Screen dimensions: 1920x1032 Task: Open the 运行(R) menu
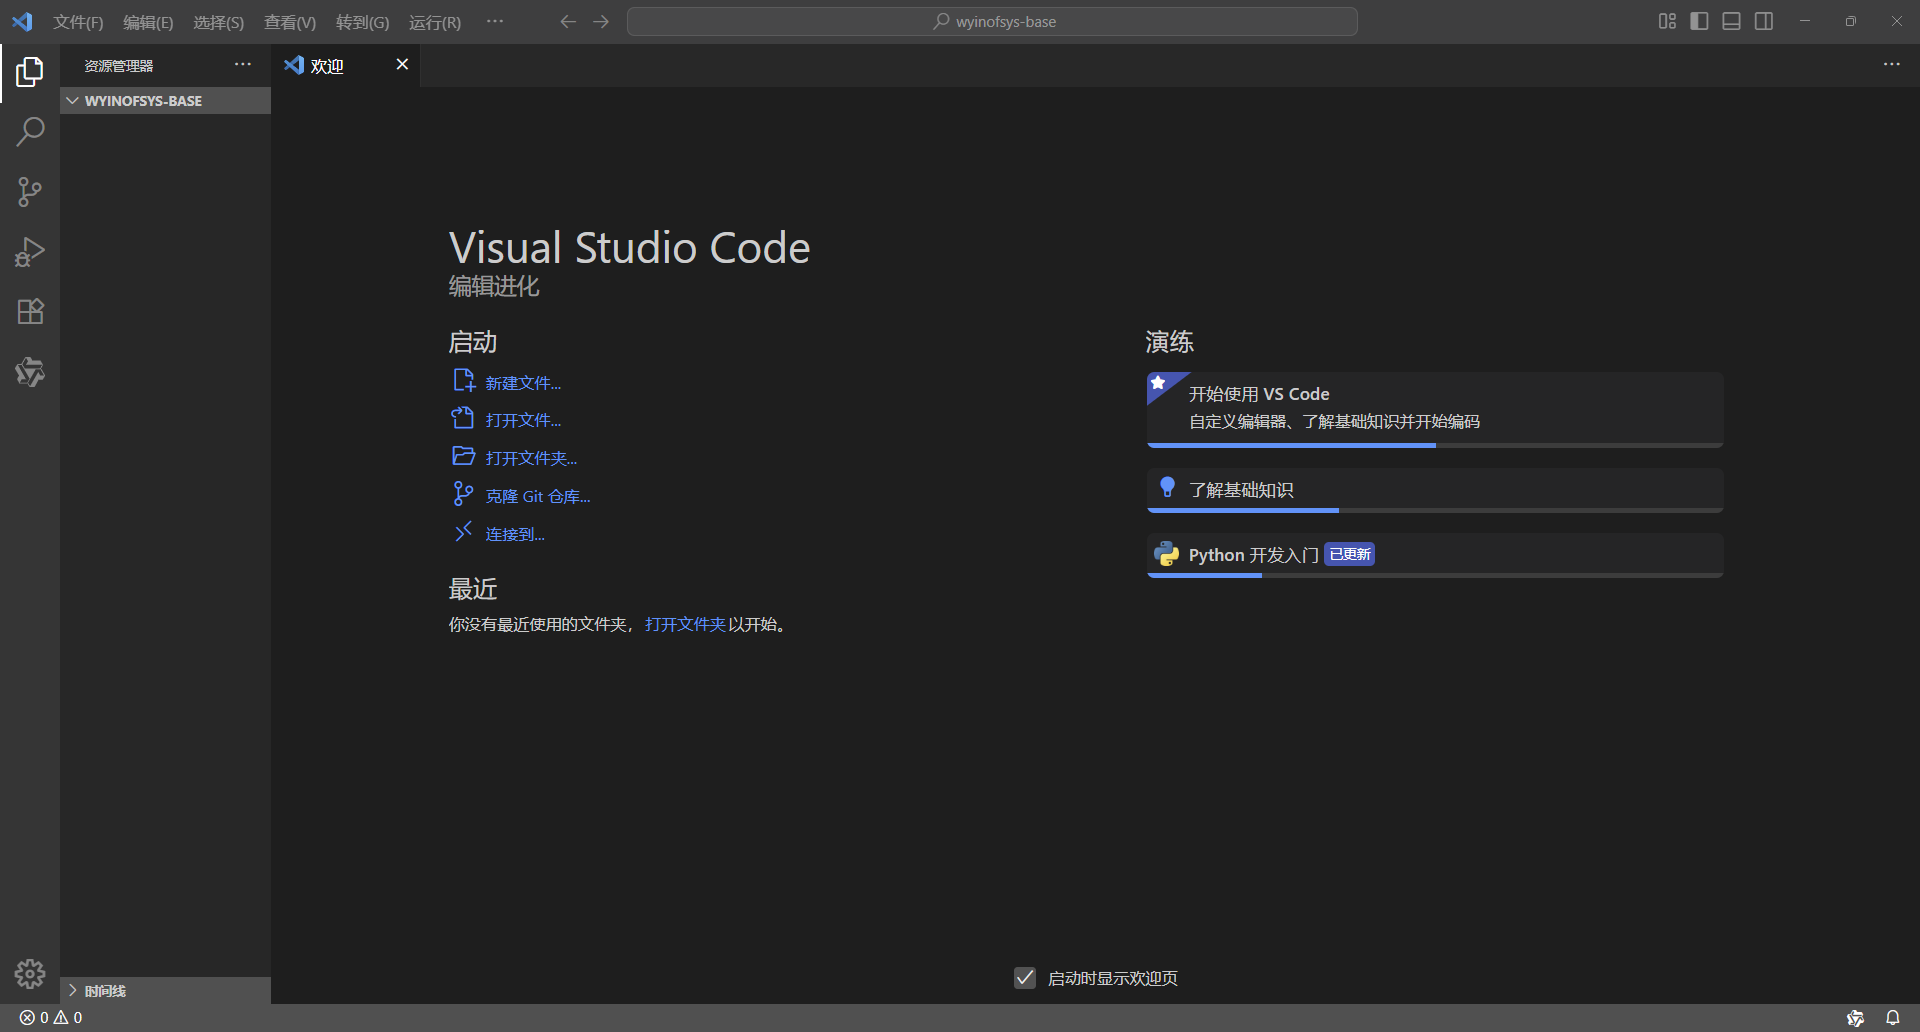(x=435, y=22)
